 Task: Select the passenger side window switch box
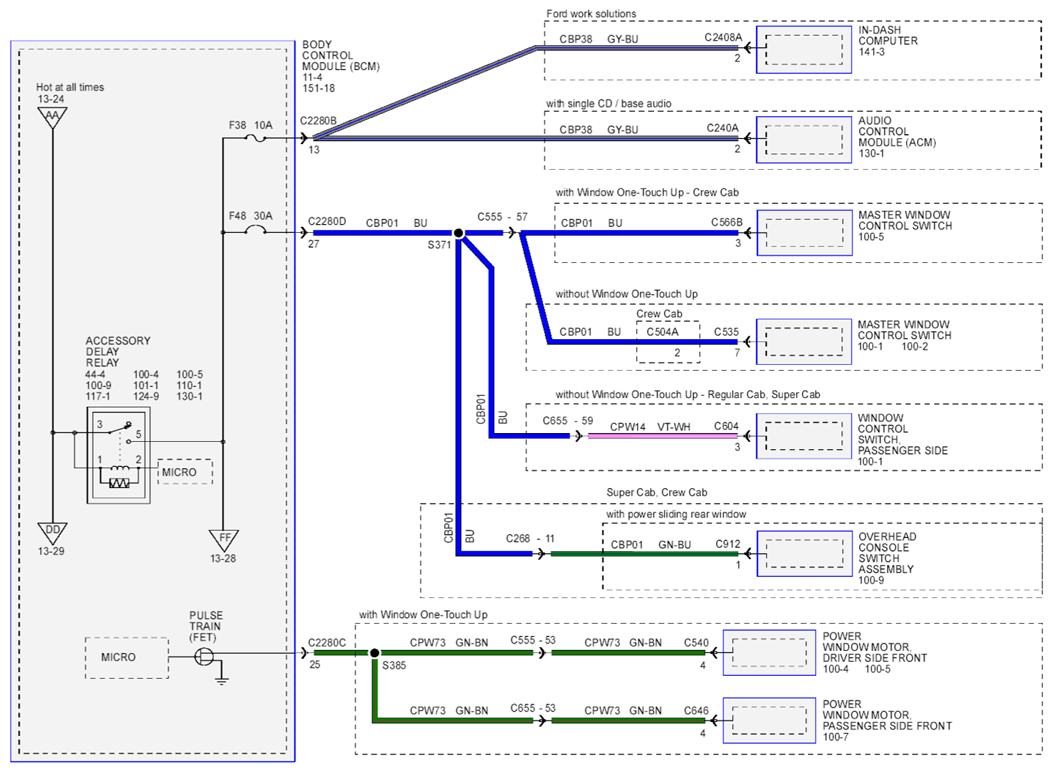804,436
